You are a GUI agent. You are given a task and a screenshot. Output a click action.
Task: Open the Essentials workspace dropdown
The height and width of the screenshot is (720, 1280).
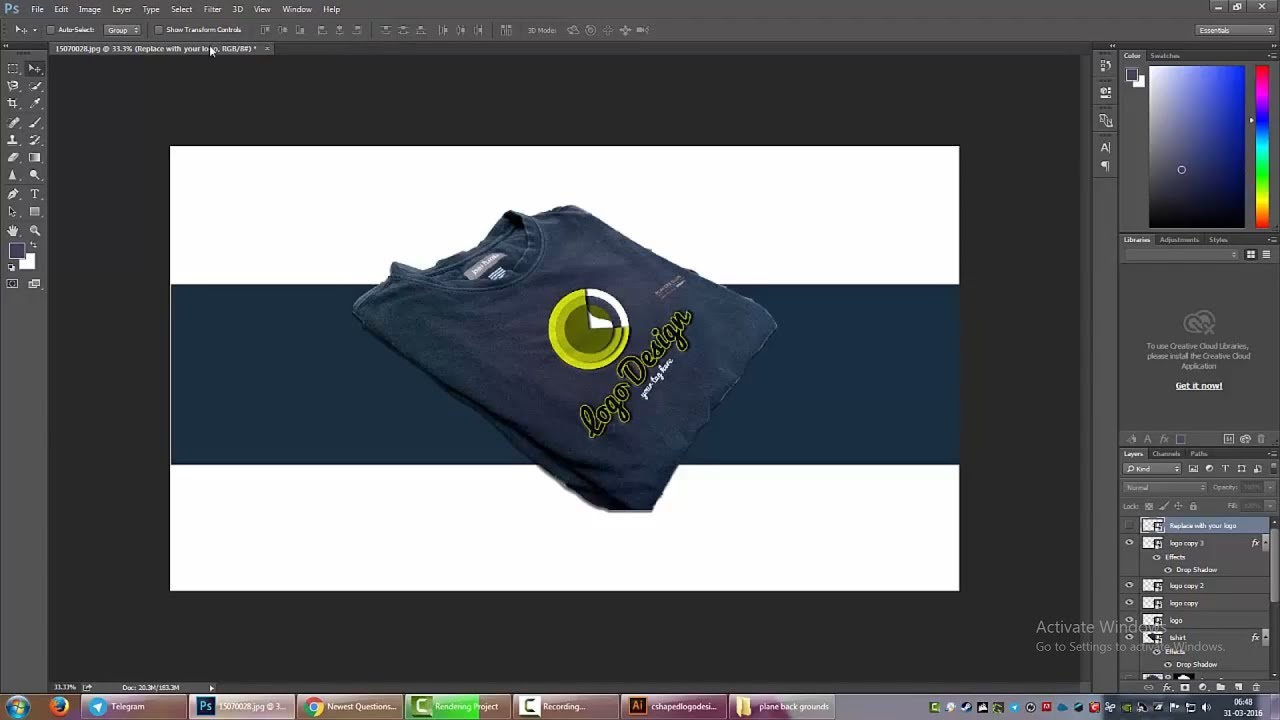(1236, 30)
